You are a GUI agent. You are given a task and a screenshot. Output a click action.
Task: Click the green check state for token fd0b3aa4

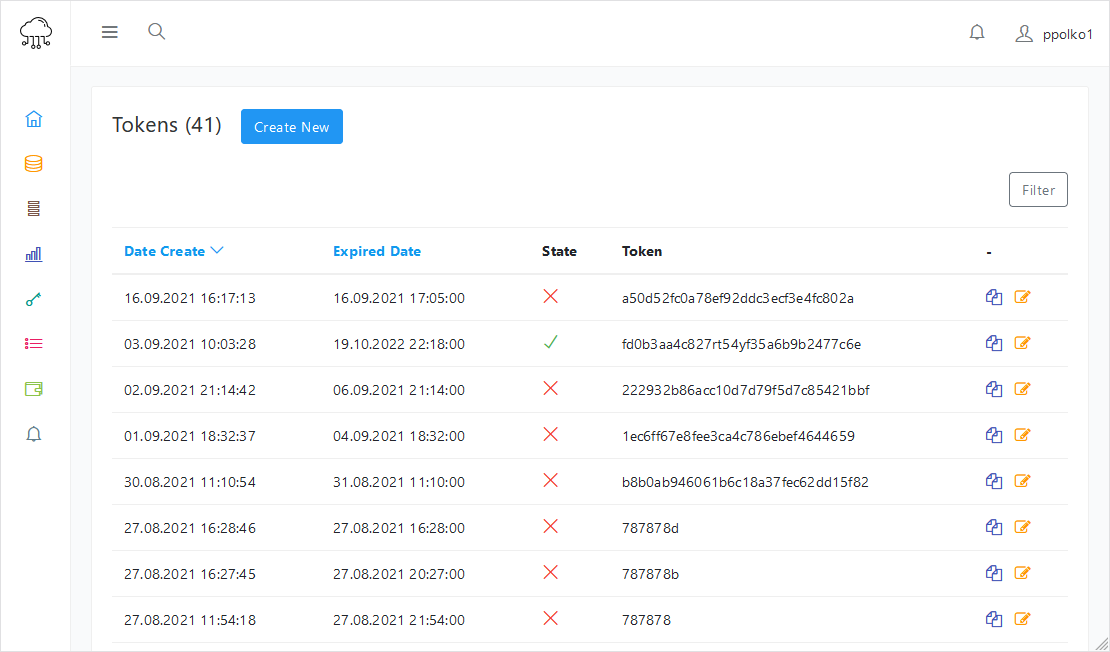click(550, 343)
